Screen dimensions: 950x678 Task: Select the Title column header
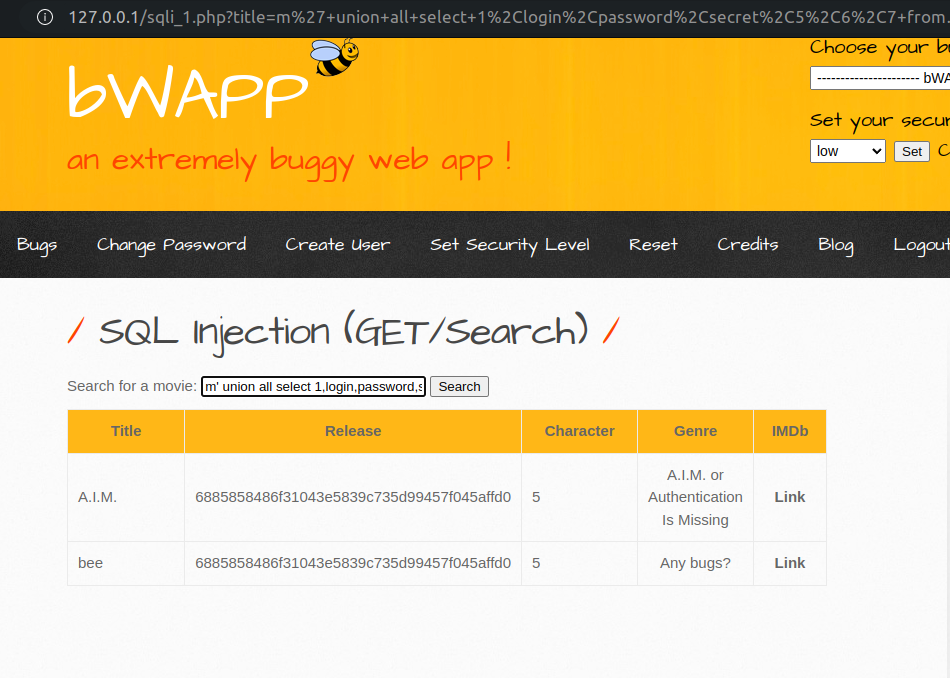tap(126, 431)
